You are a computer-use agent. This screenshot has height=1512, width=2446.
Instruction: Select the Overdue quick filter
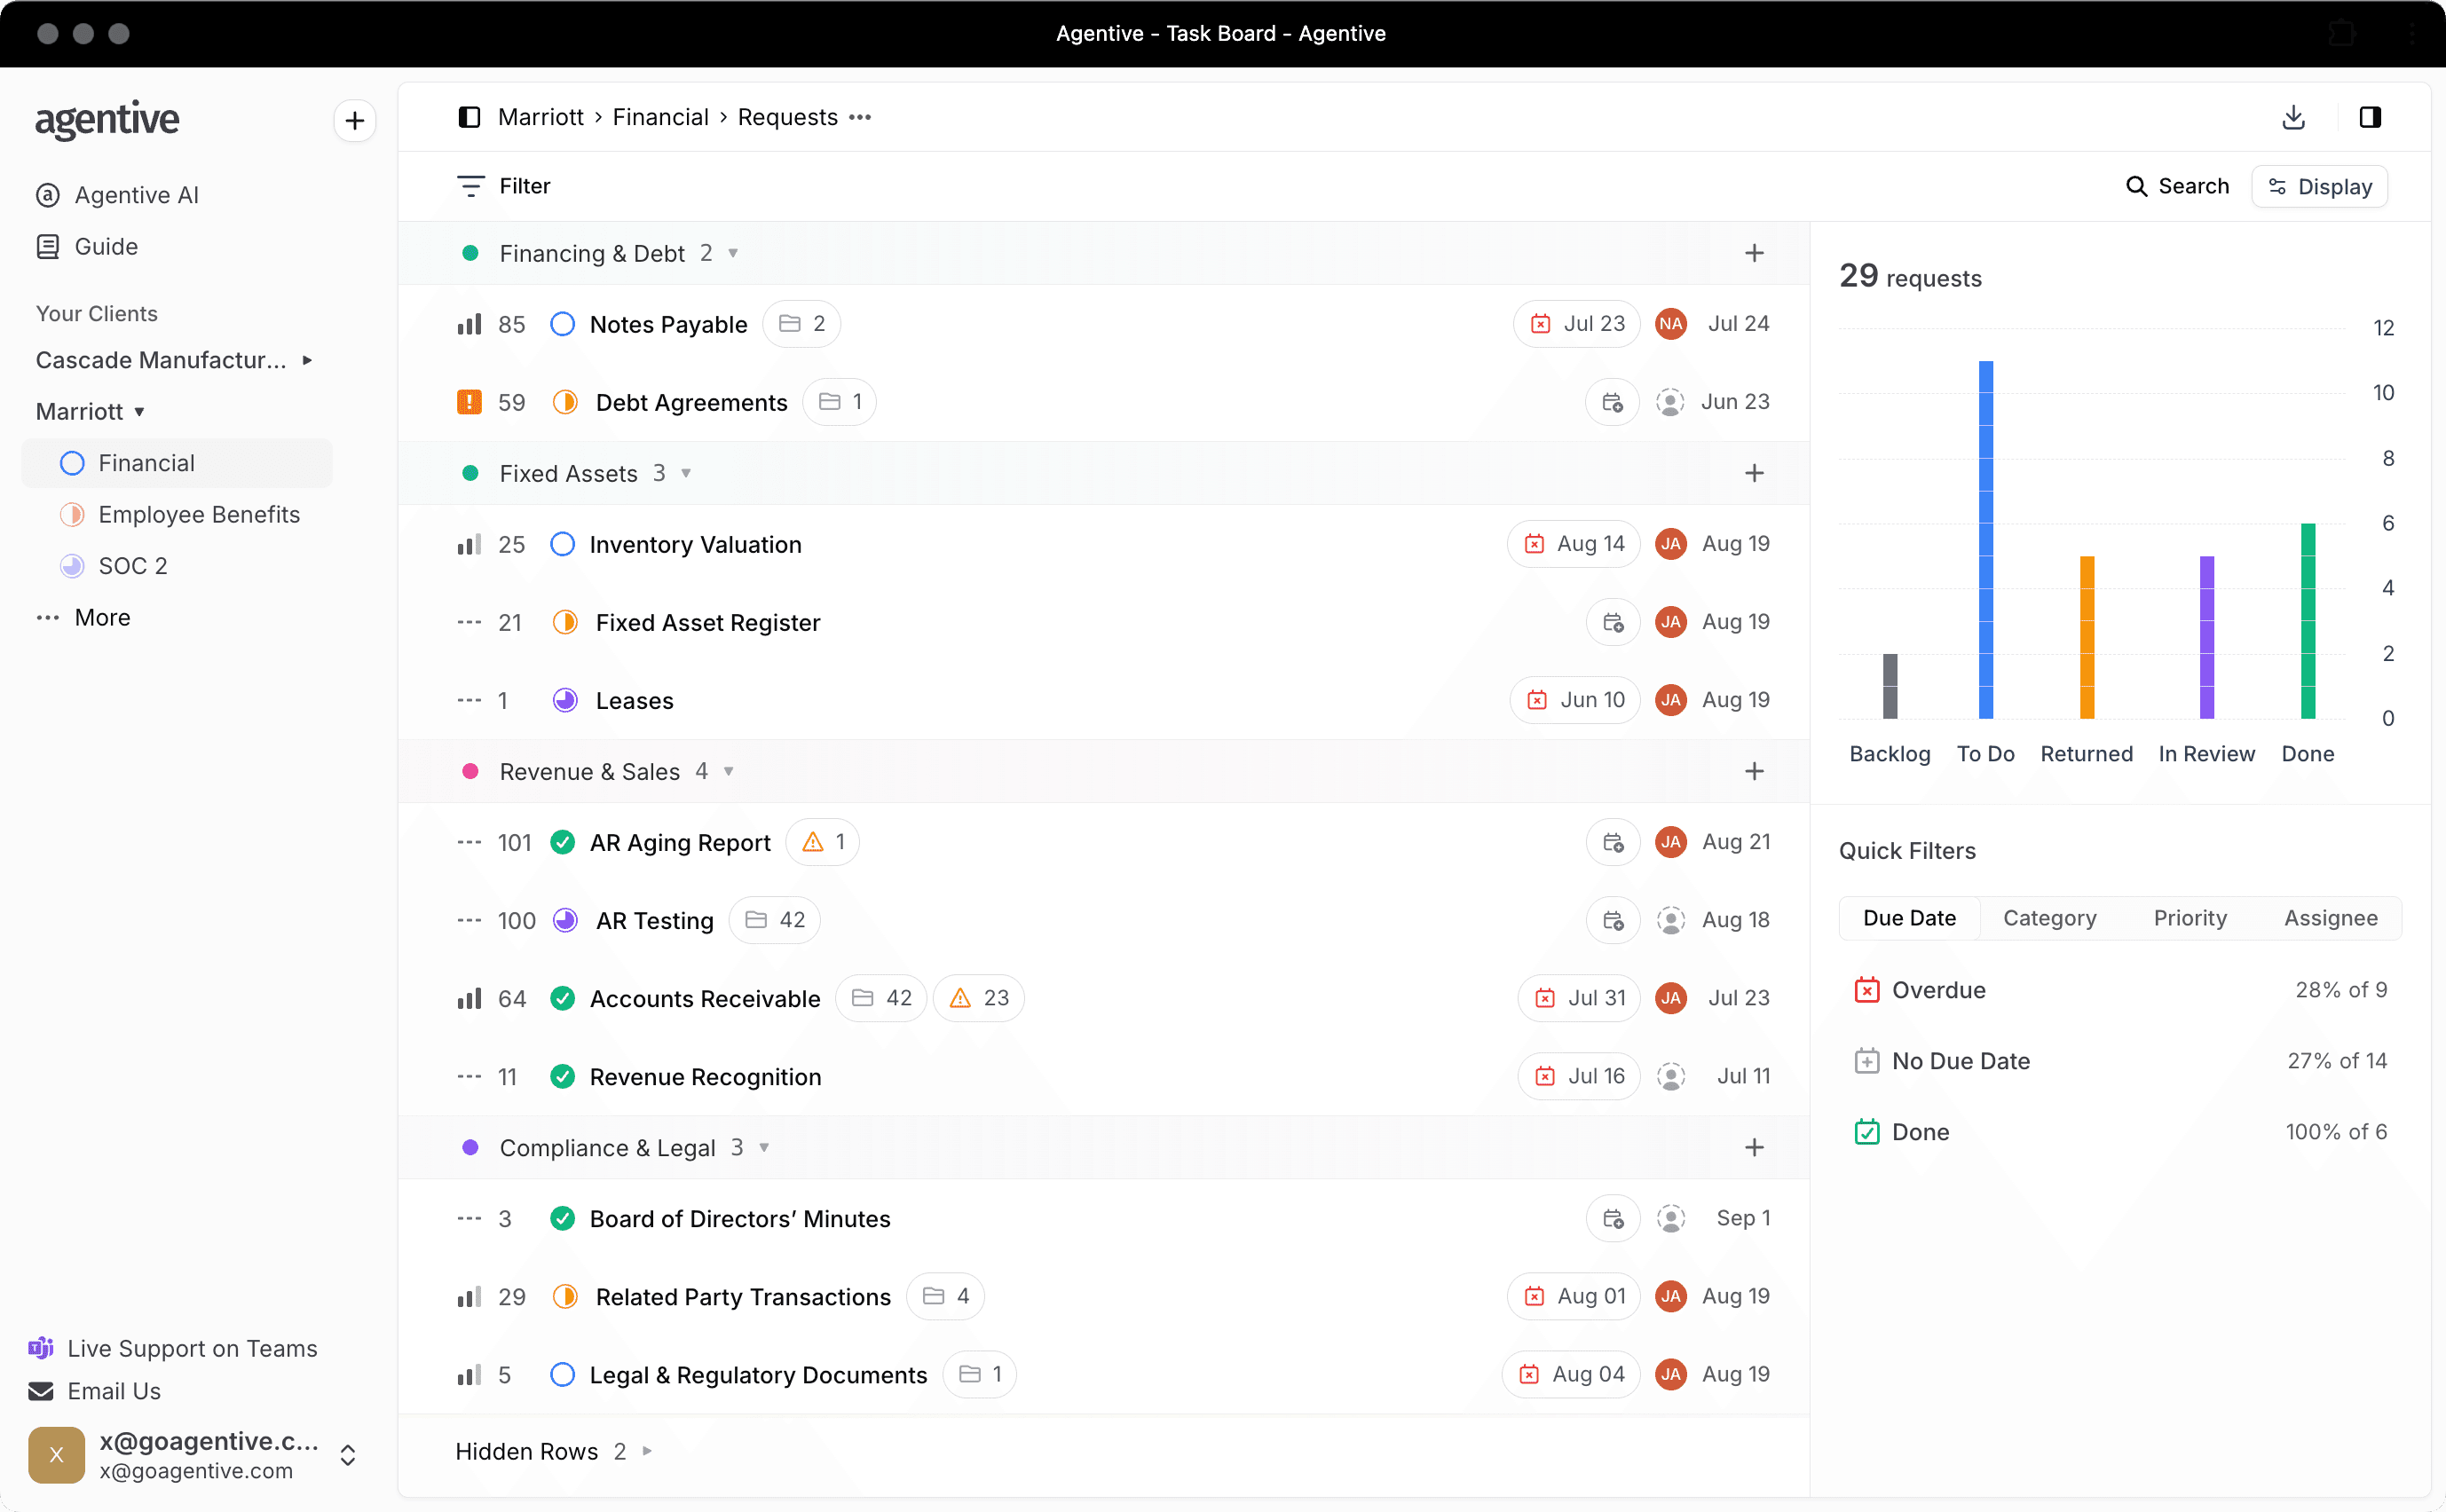tap(1939, 989)
